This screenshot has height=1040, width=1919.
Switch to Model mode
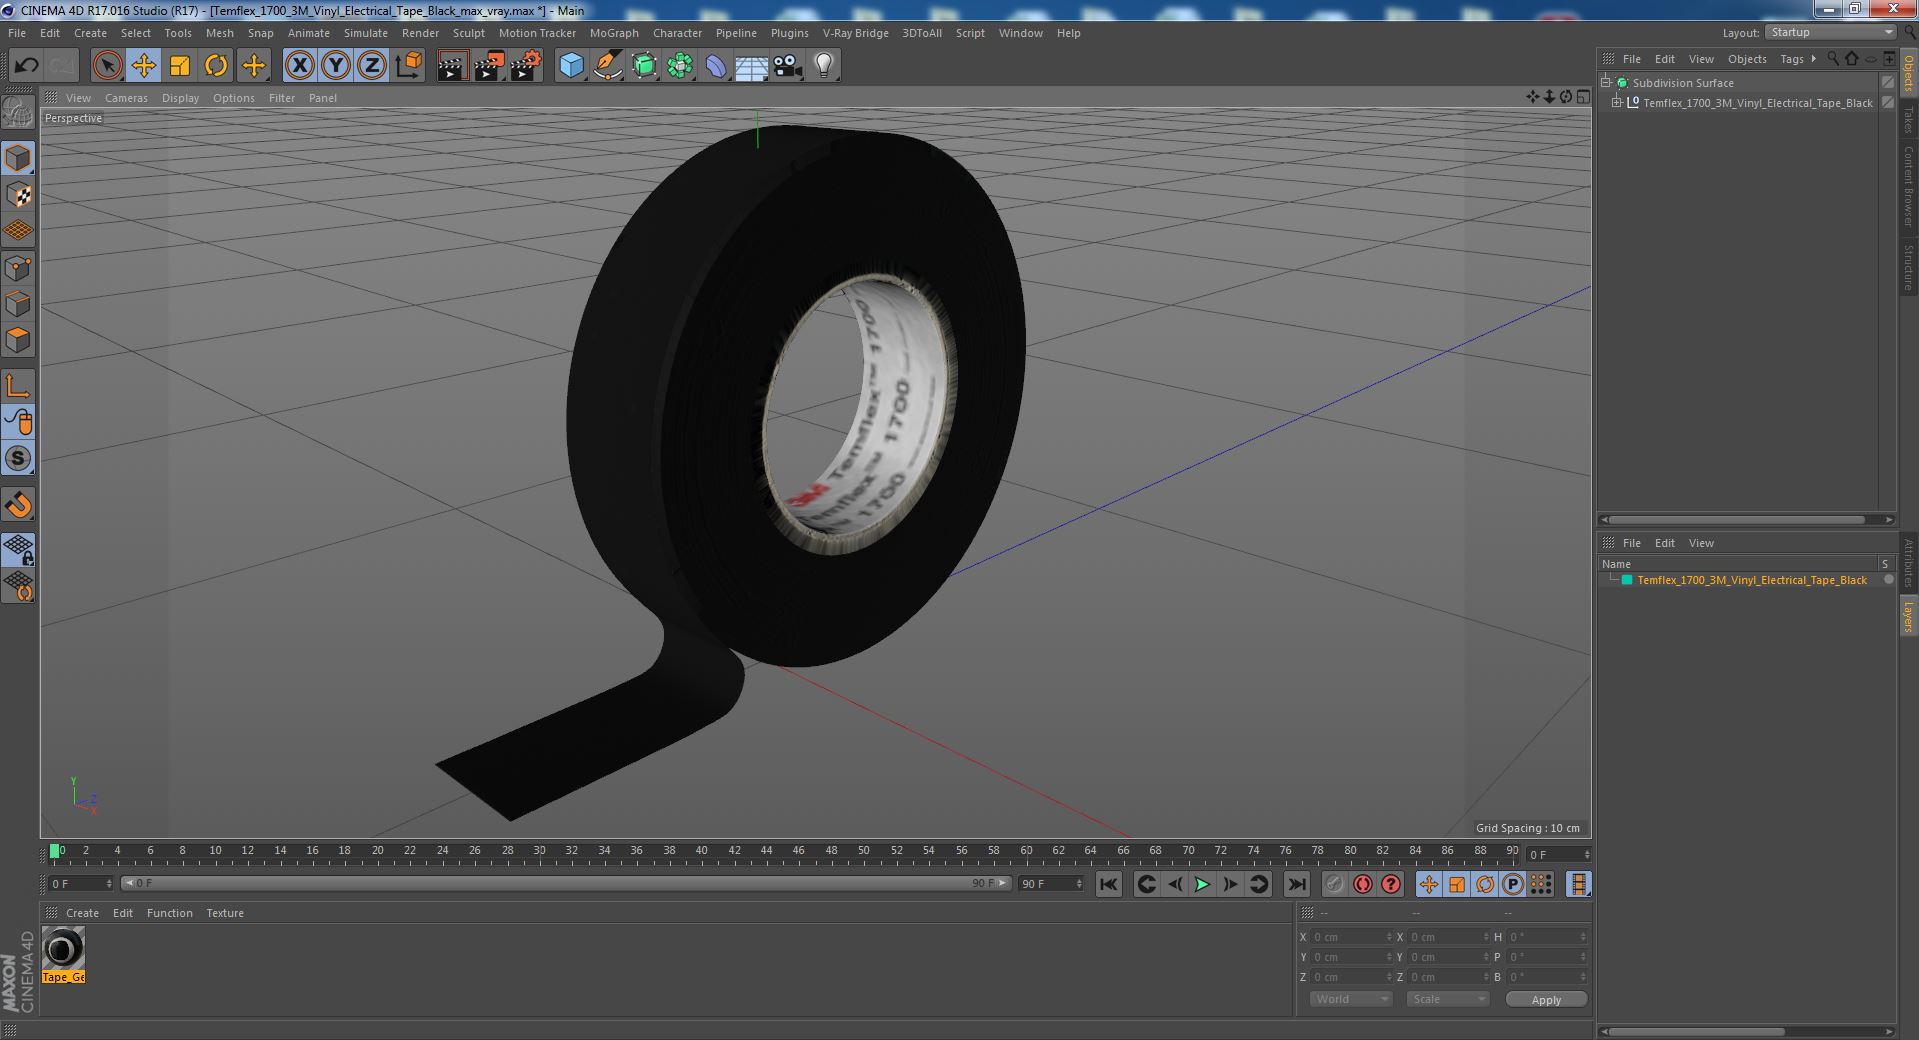pos(18,158)
